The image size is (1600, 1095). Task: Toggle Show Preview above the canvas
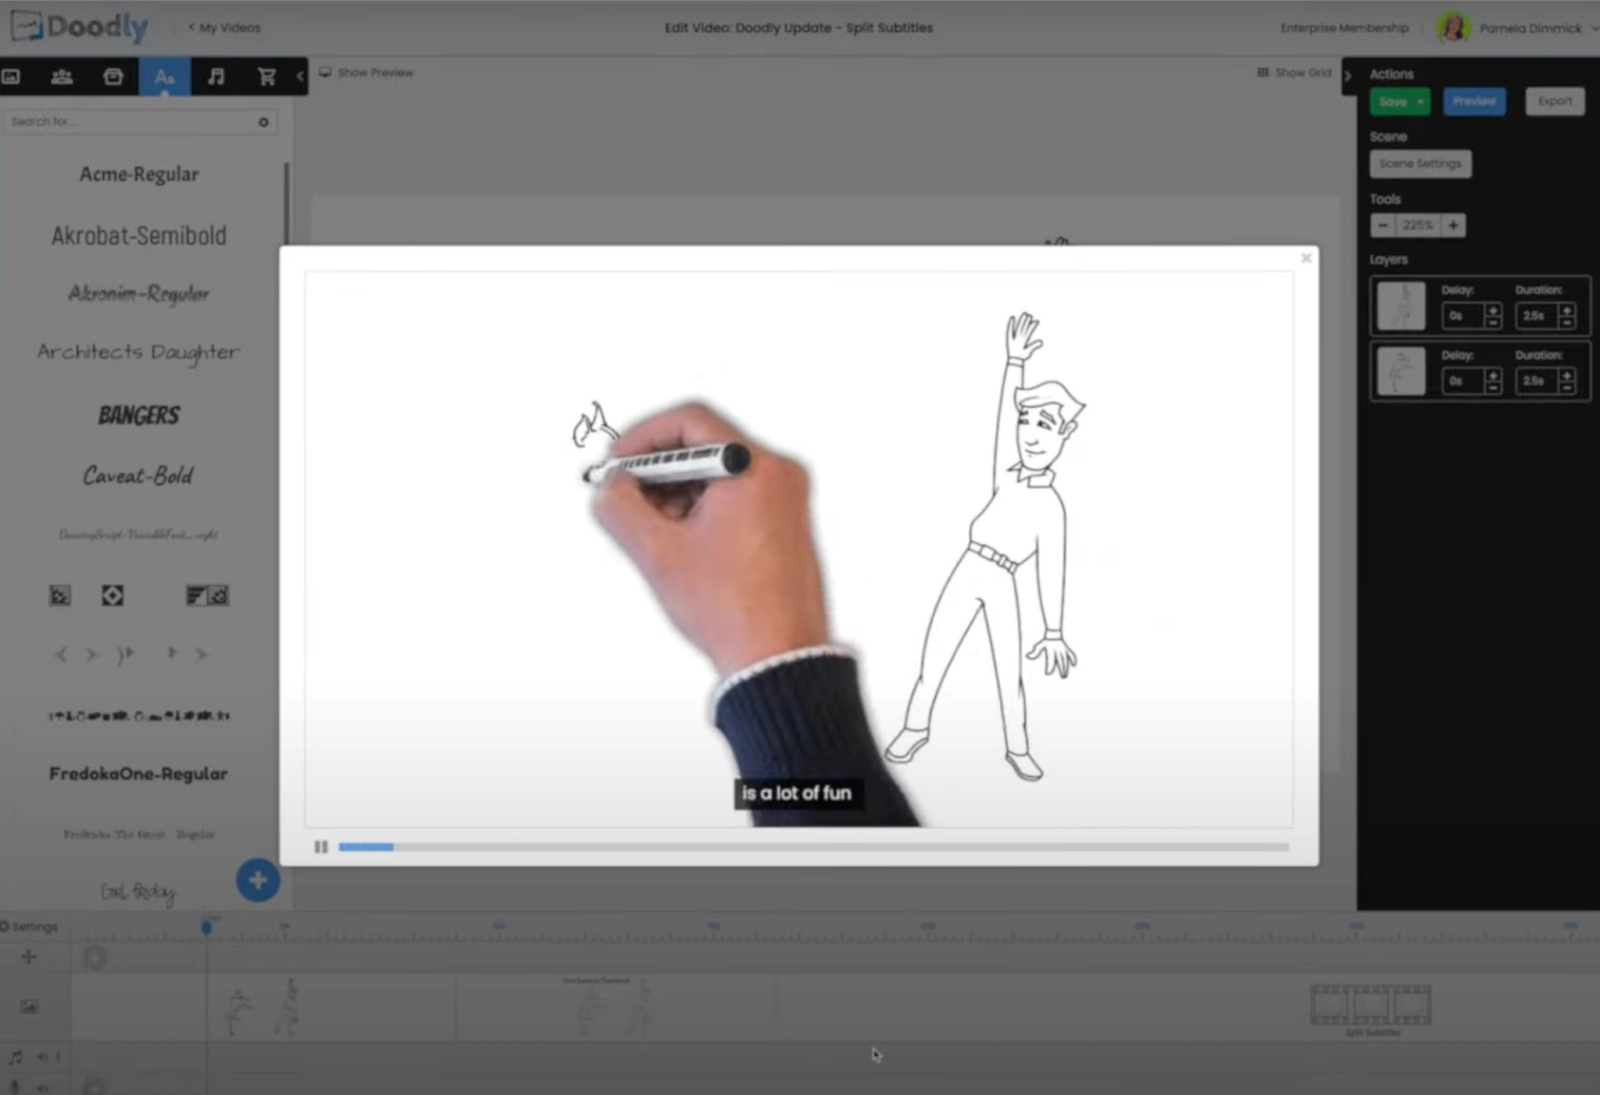[366, 73]
